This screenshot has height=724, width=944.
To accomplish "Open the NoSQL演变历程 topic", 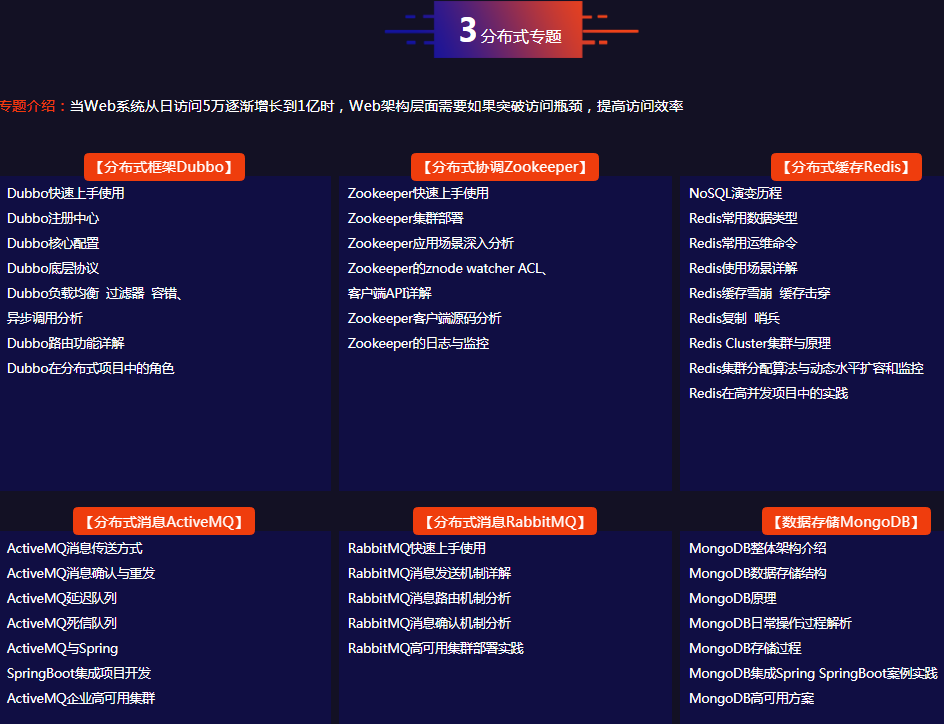I will pos(735,193).
